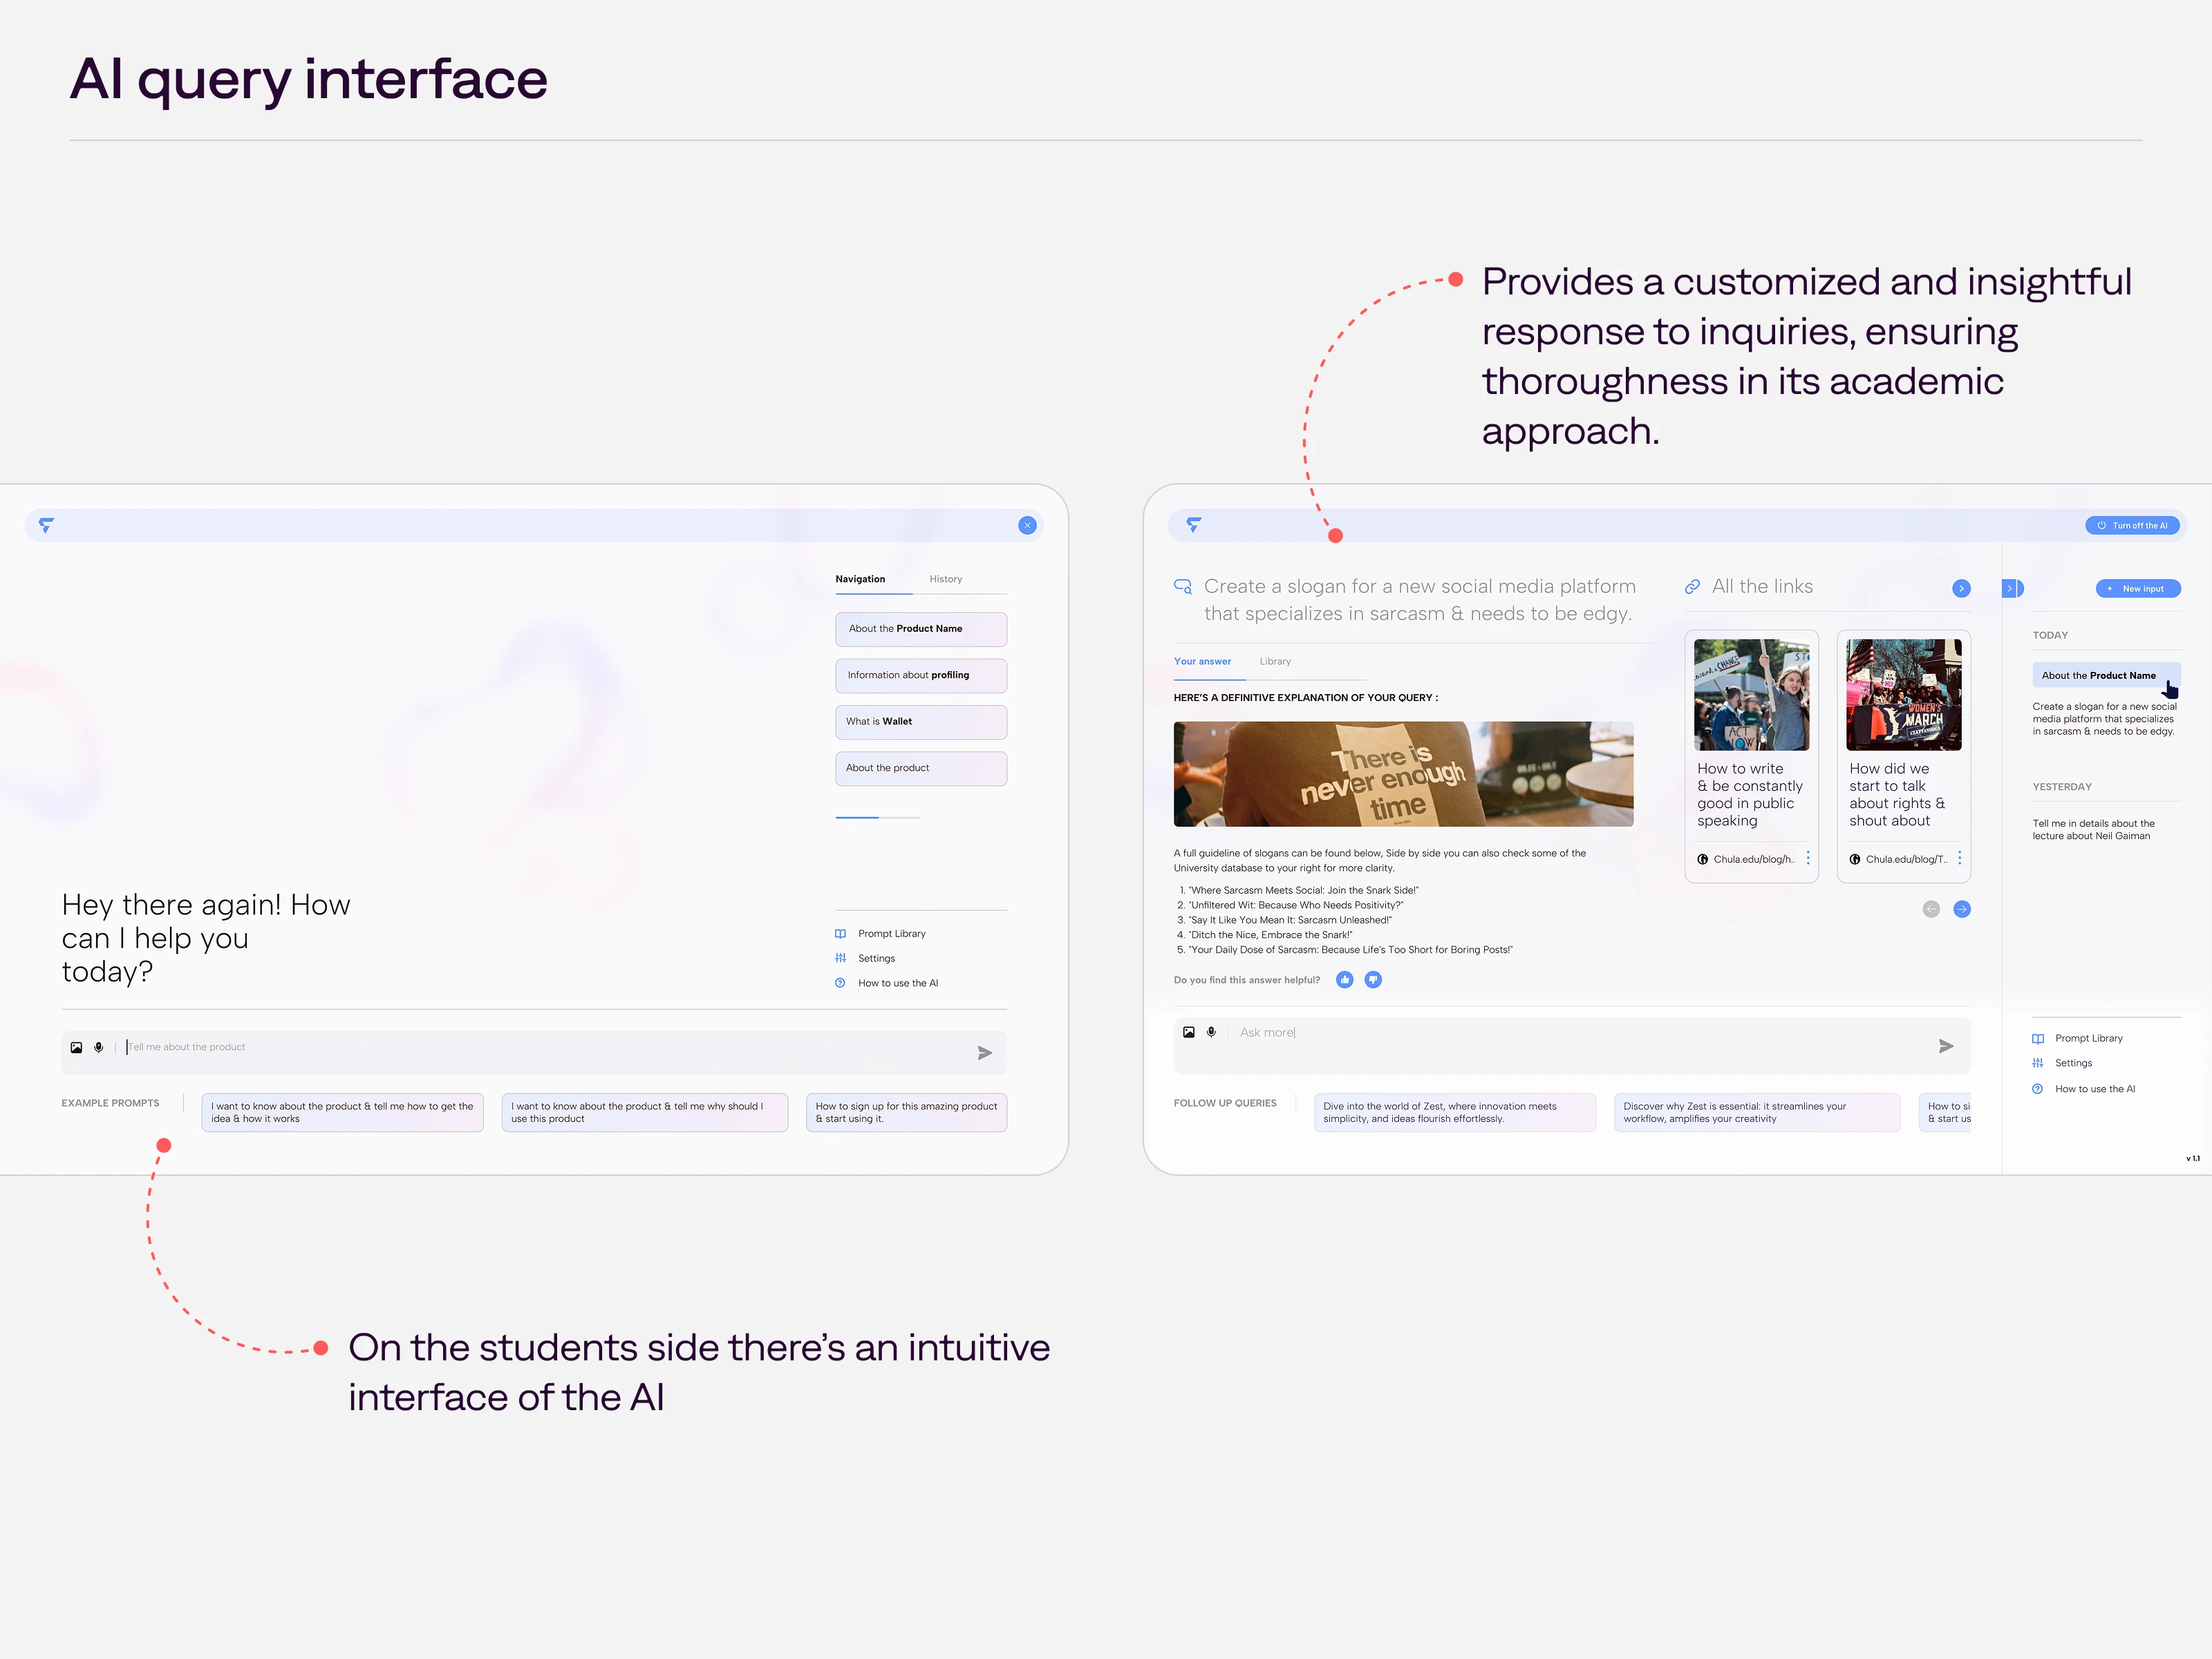The image size is (2212, 1659).
Task: Click the thumbs up helpful icon
Action: point(1344,980)
